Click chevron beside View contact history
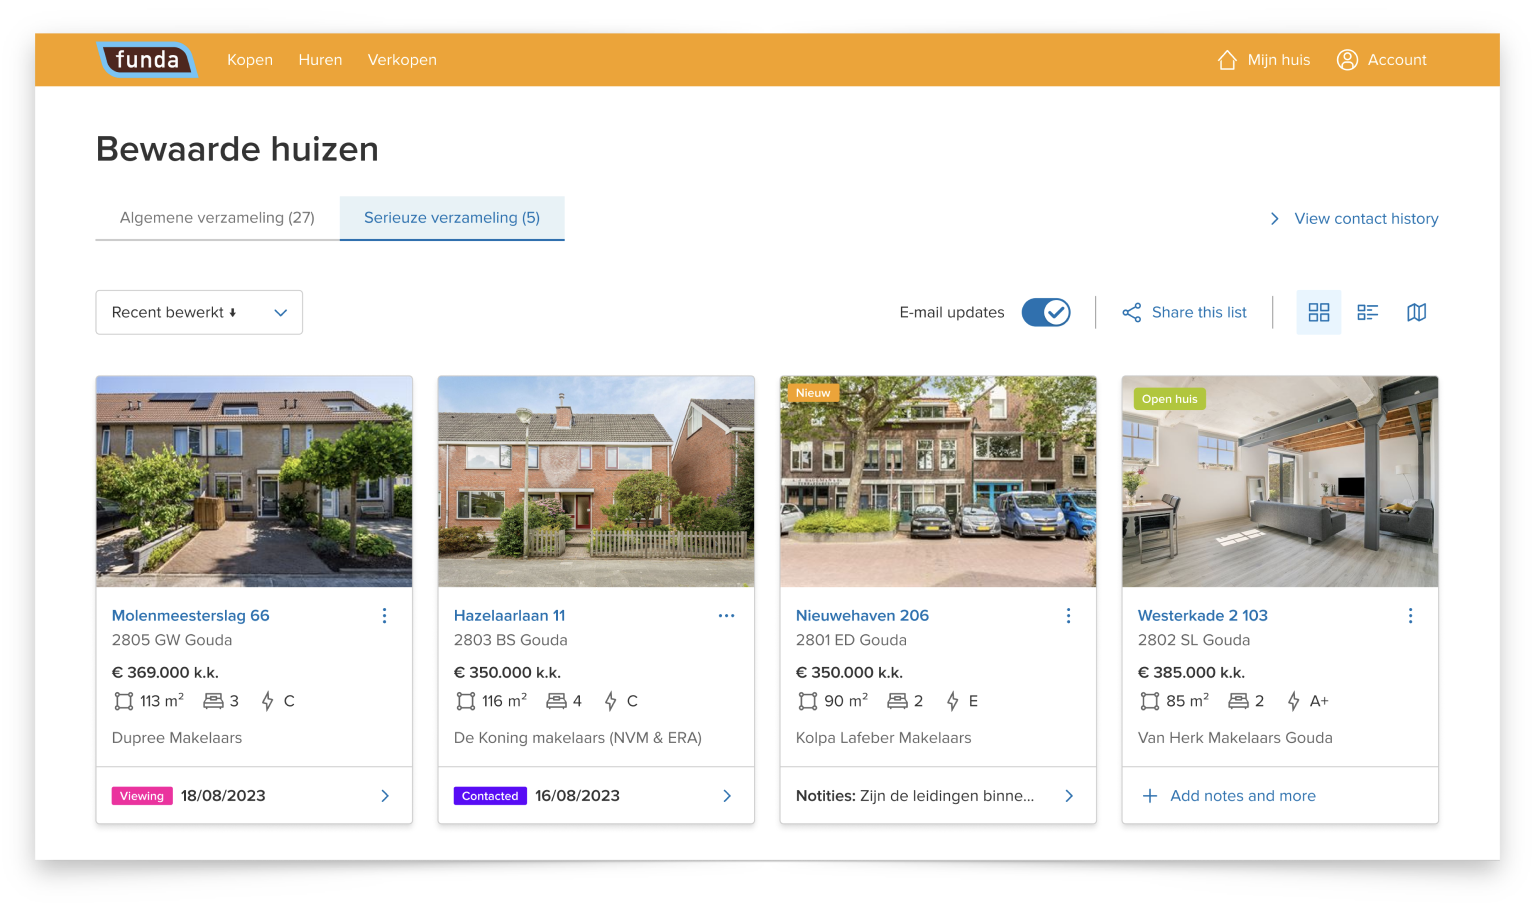 [1274, 219]
